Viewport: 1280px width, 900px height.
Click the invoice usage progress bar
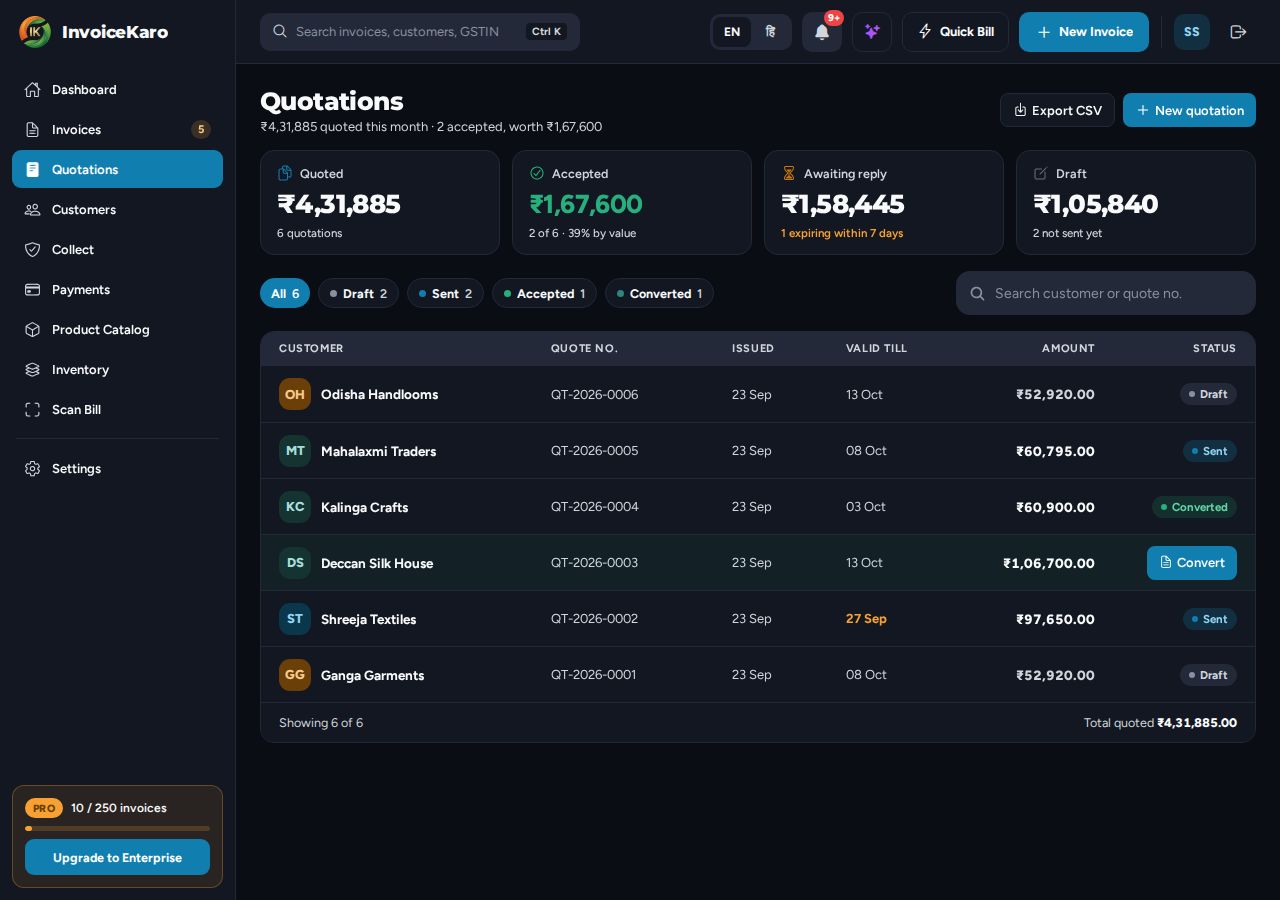click(117, 828)
